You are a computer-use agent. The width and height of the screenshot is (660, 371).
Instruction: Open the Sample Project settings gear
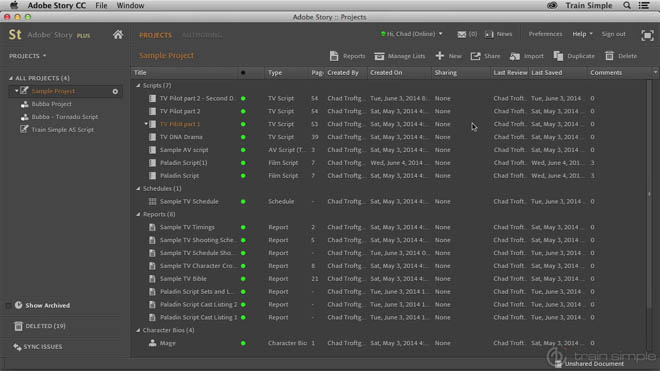point(115,91)
